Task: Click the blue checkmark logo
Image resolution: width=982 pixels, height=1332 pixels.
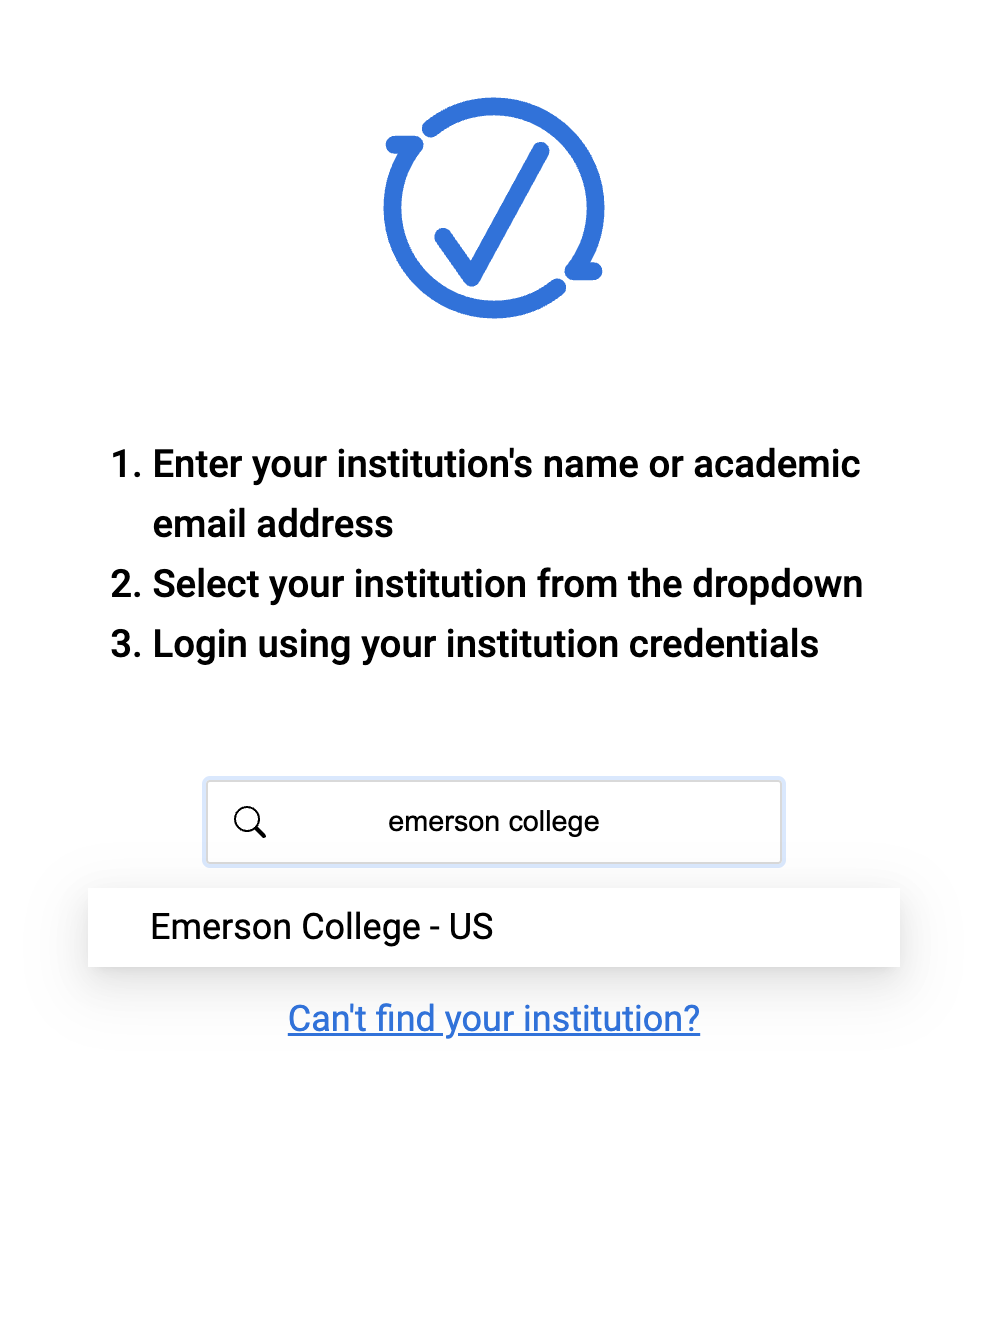Action: point(494,208)
